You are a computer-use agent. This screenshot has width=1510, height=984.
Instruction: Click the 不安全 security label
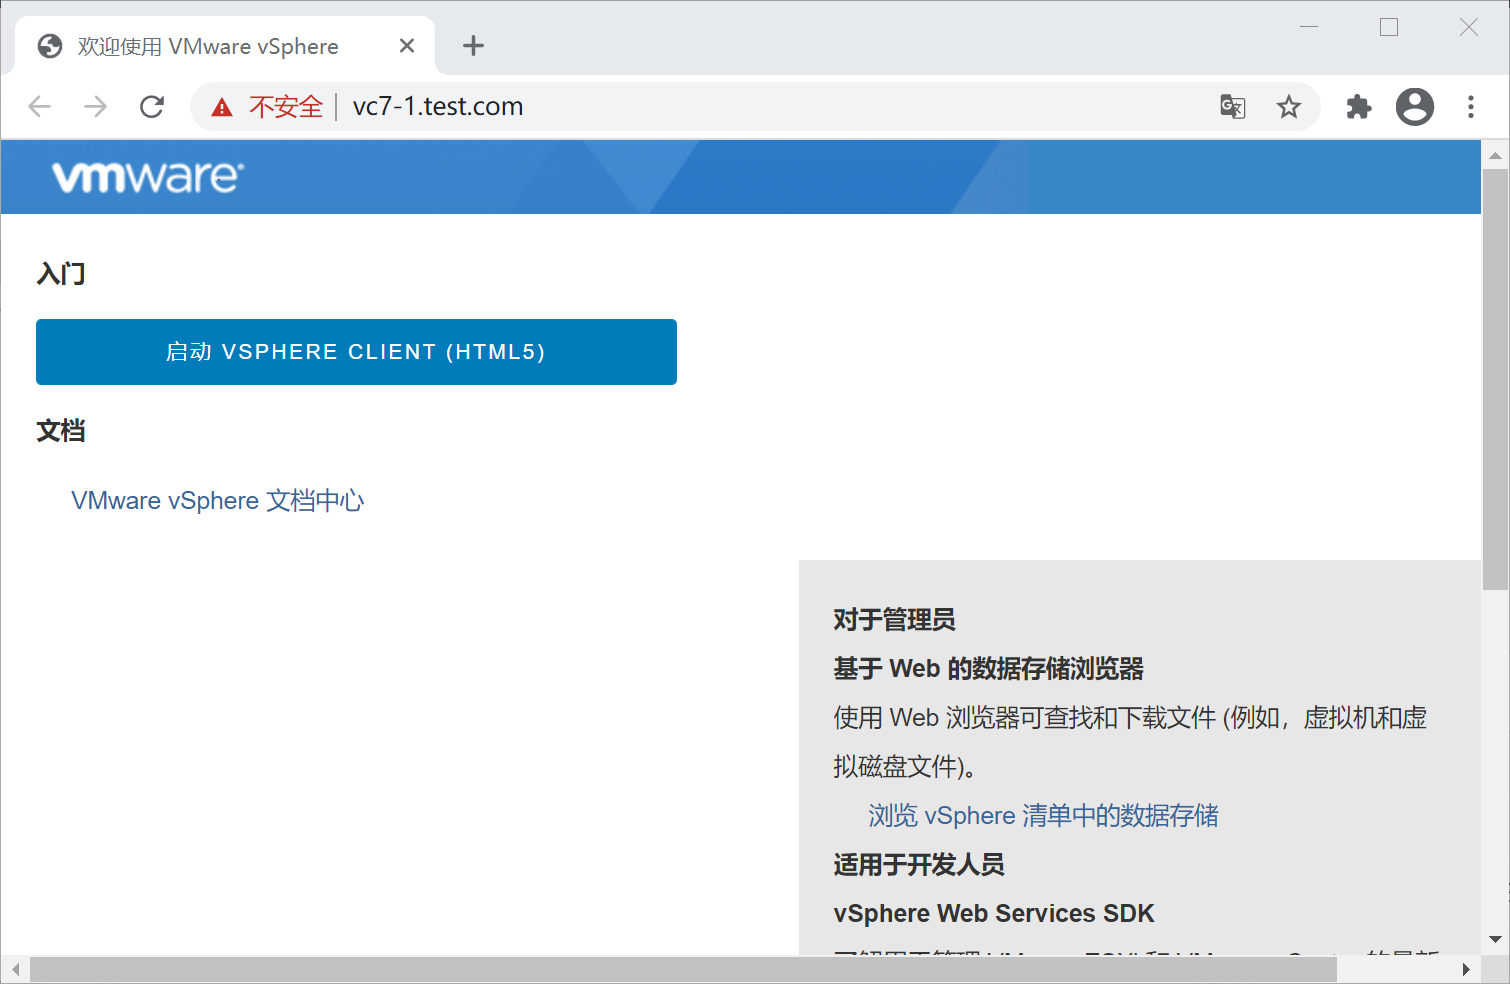point(286,107)
